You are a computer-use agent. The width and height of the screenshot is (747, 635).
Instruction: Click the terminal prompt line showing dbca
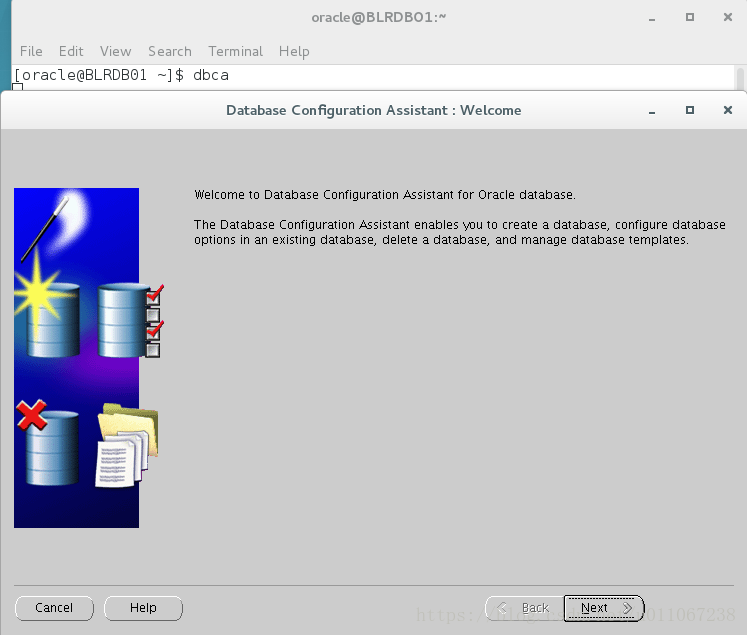(x=121, y=75)
